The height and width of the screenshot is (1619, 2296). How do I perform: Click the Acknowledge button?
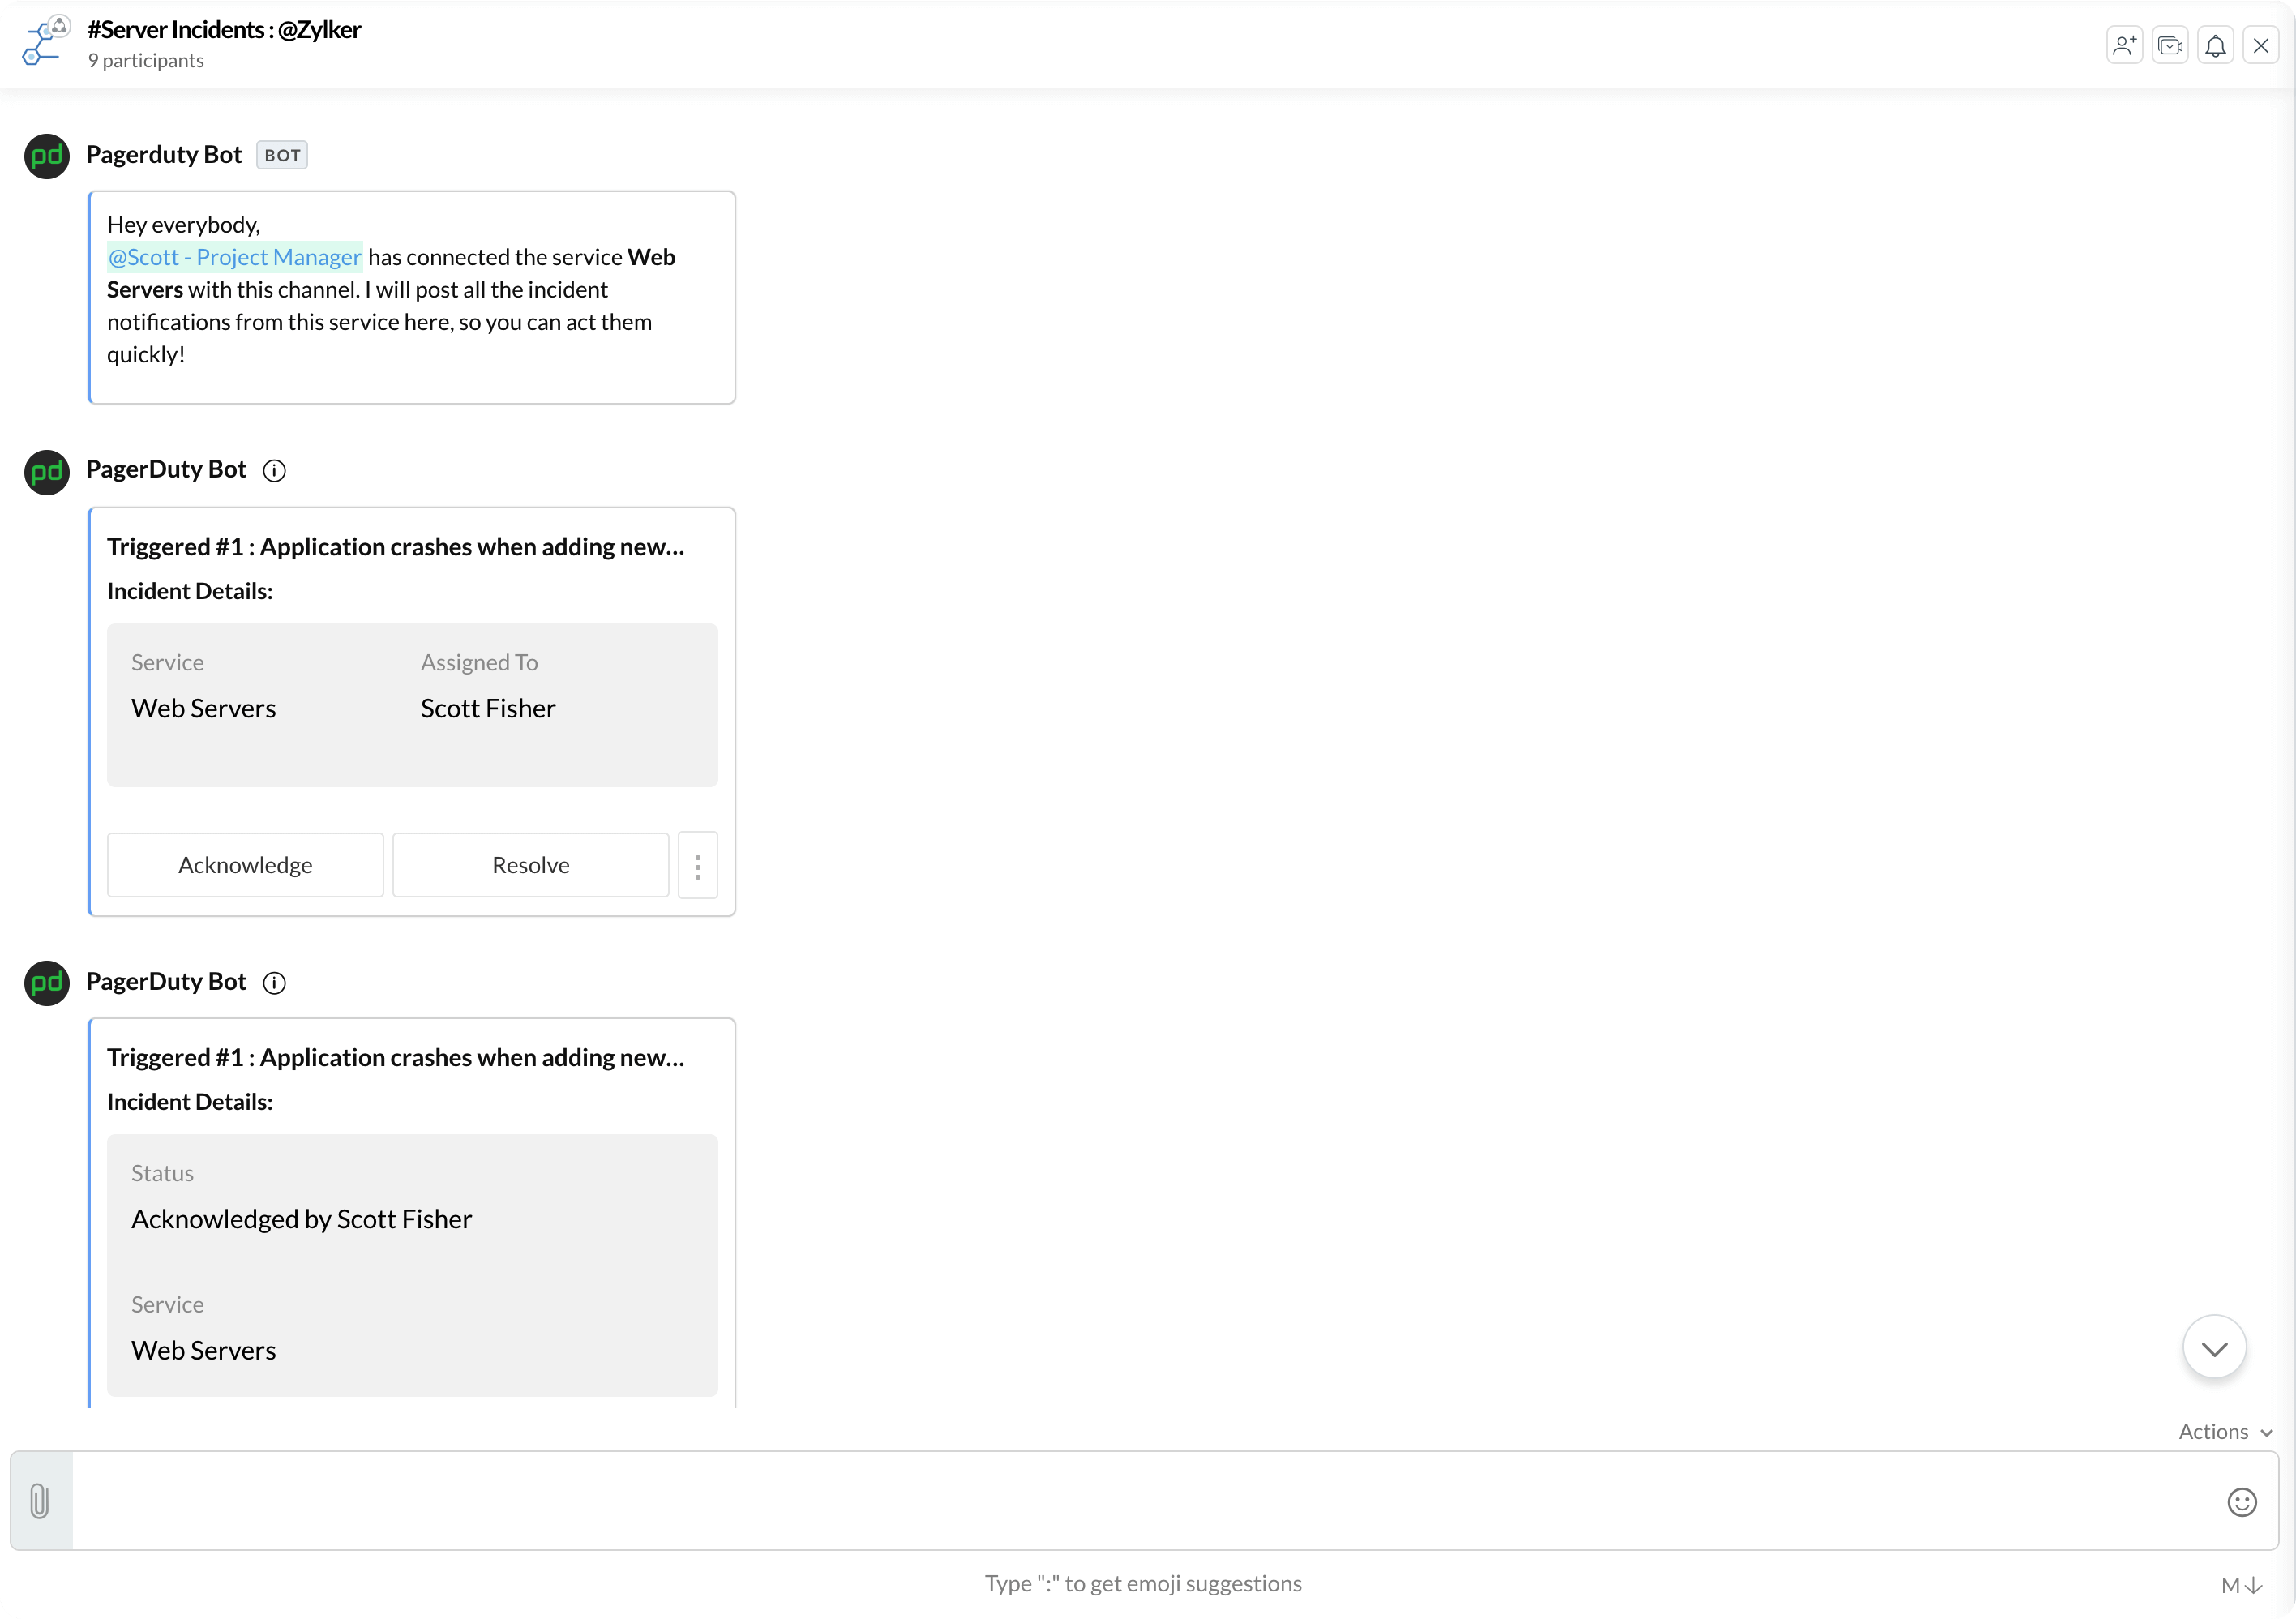pos(245,865)
